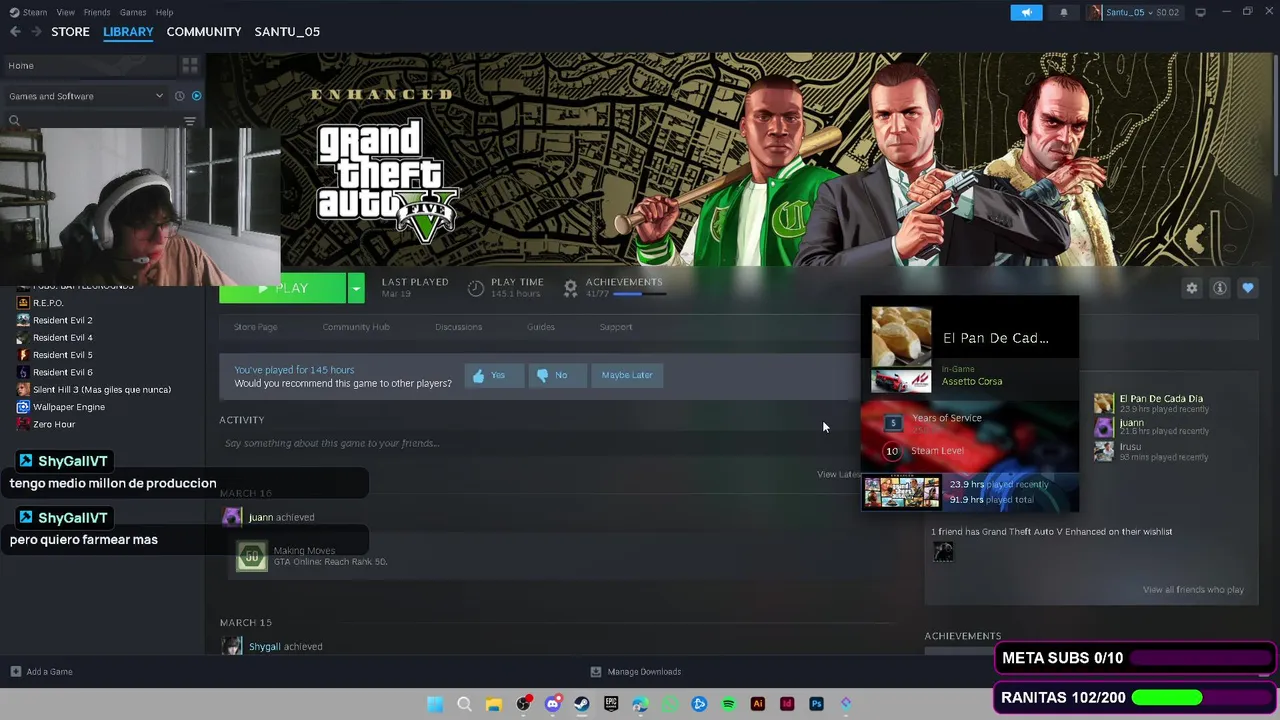The height and width of the screenshot is (720, 1280).
Task: Open the game info icon
Action: [x=1220, y=288]
